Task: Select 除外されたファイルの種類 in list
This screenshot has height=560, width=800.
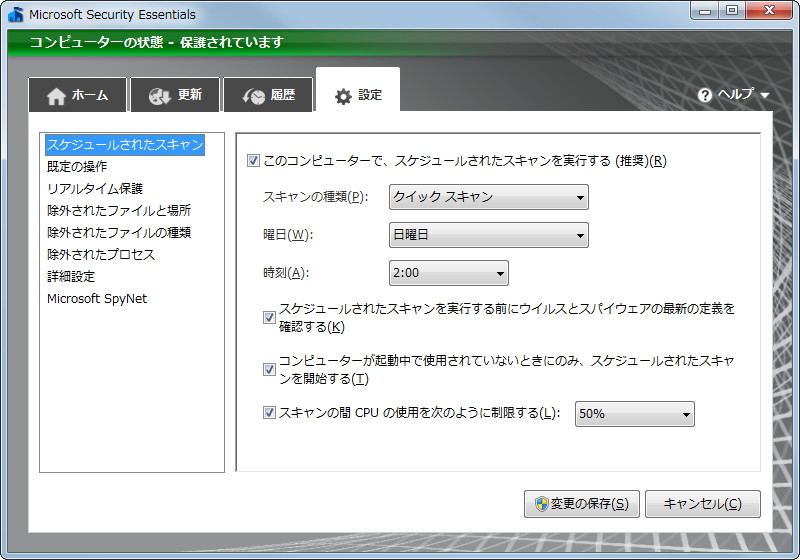Action: [x=119, y=233]
